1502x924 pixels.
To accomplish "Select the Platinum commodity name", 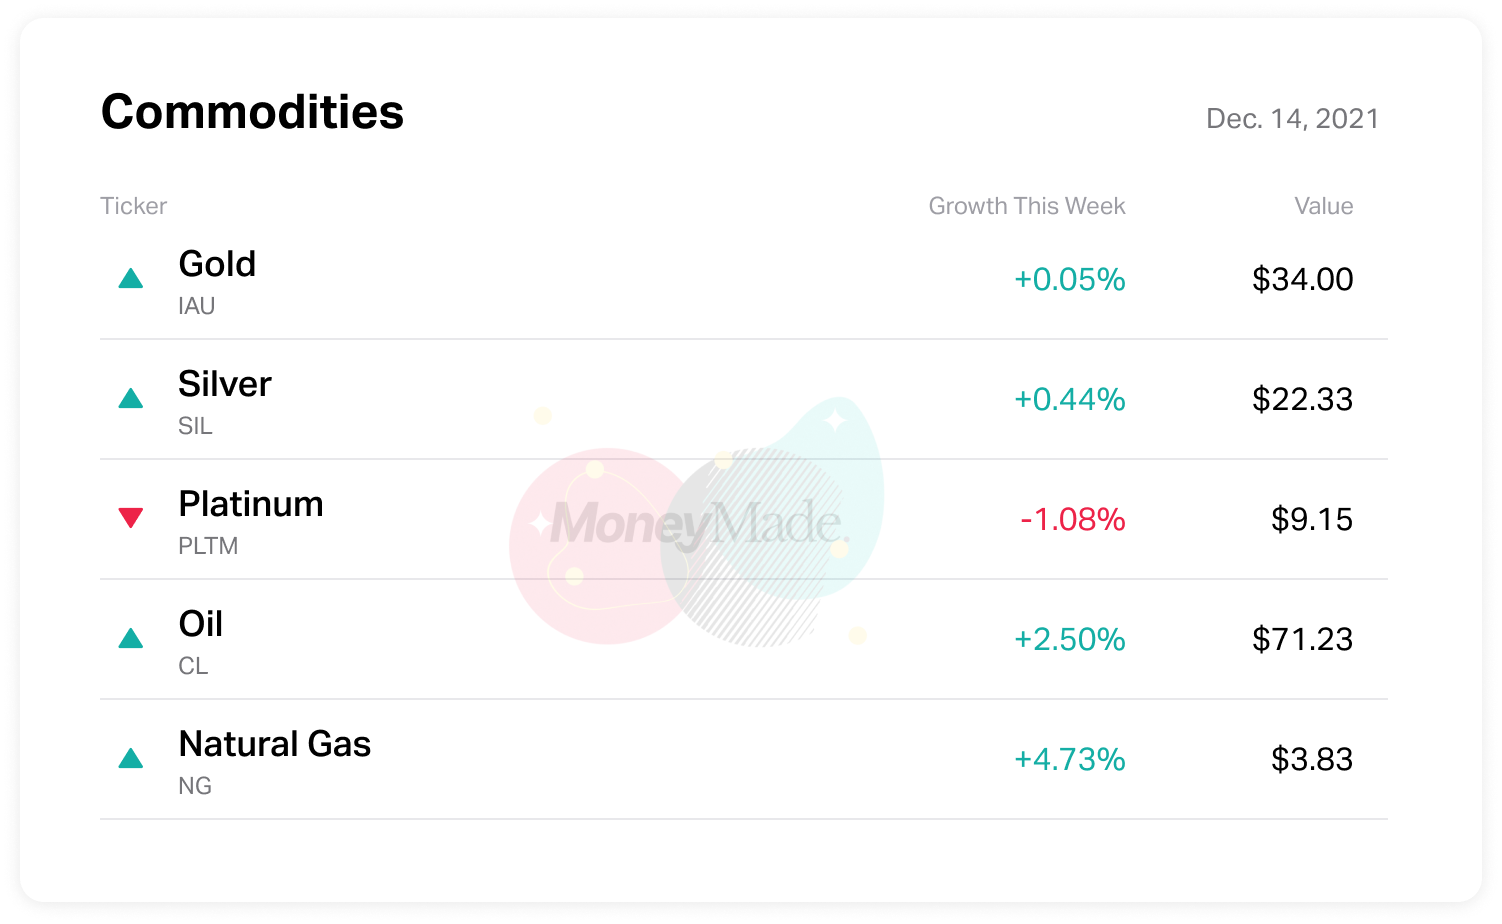I will tap(251, 504).
